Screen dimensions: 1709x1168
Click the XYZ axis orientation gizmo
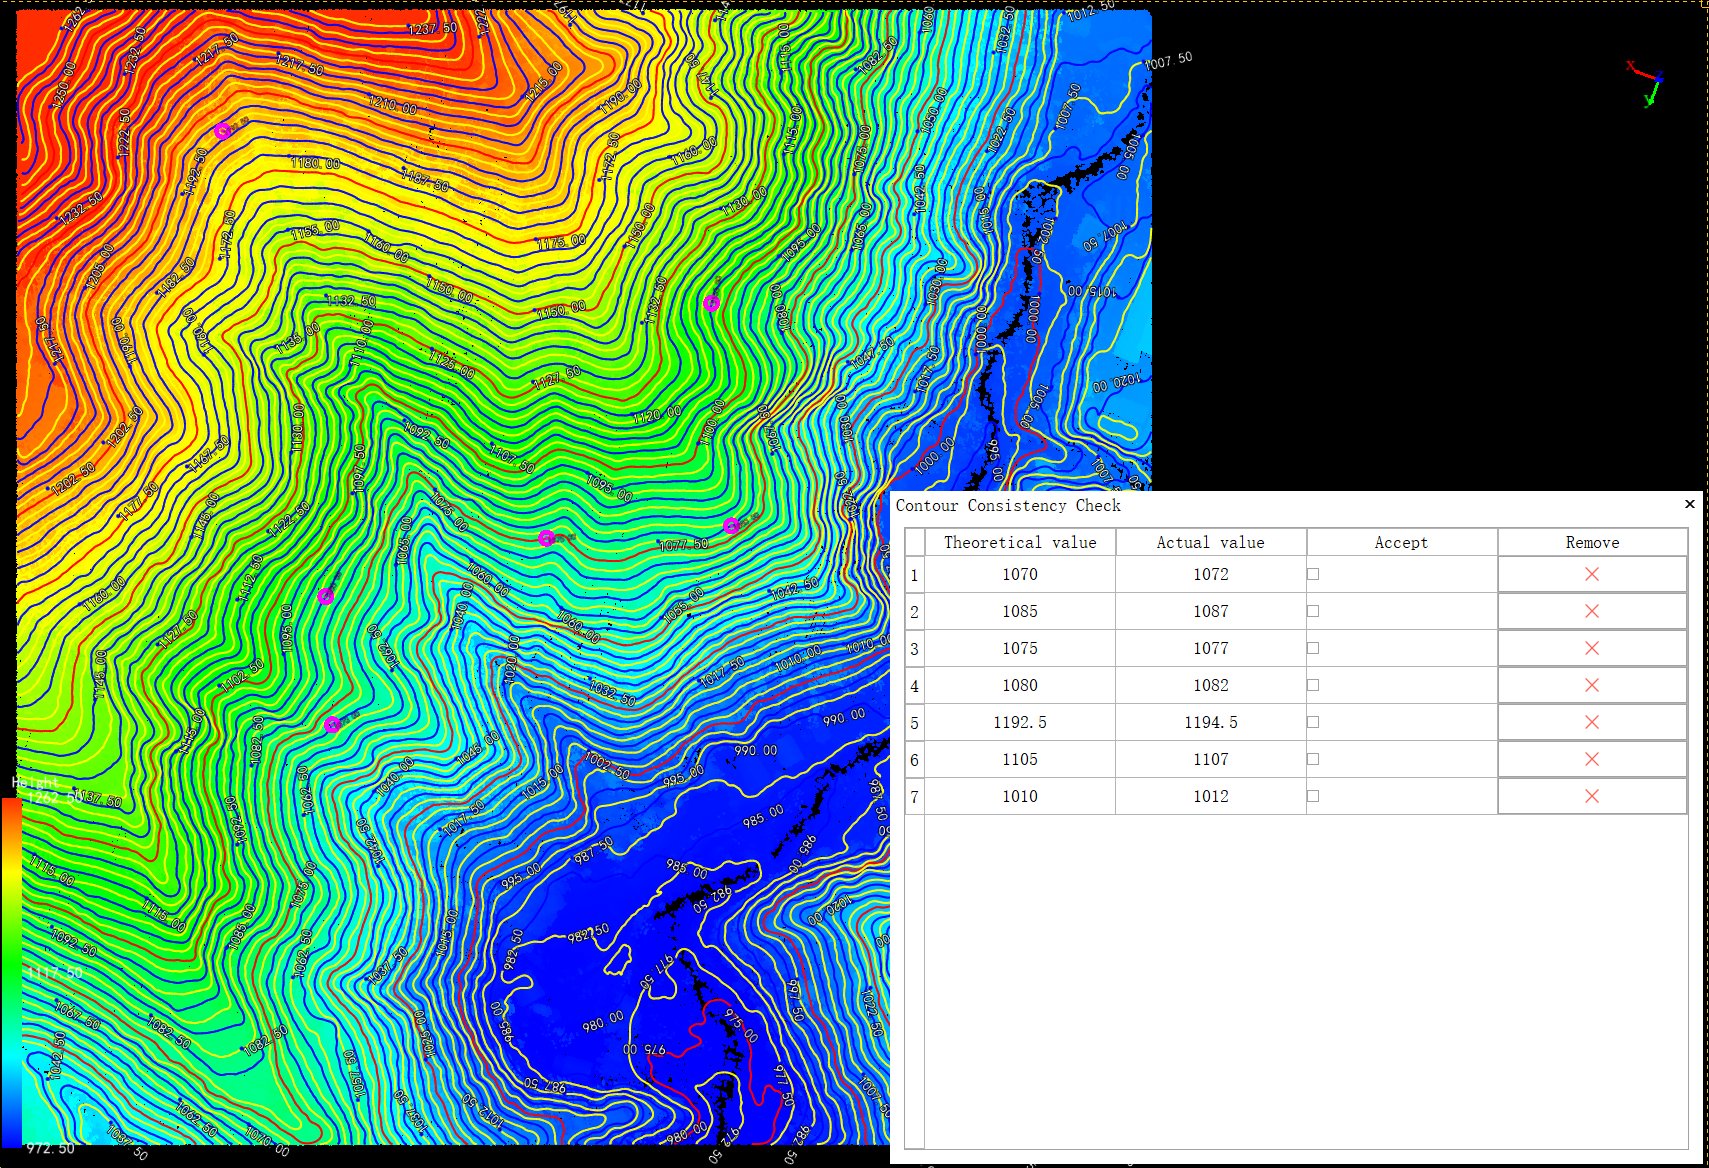point(1646,84)
